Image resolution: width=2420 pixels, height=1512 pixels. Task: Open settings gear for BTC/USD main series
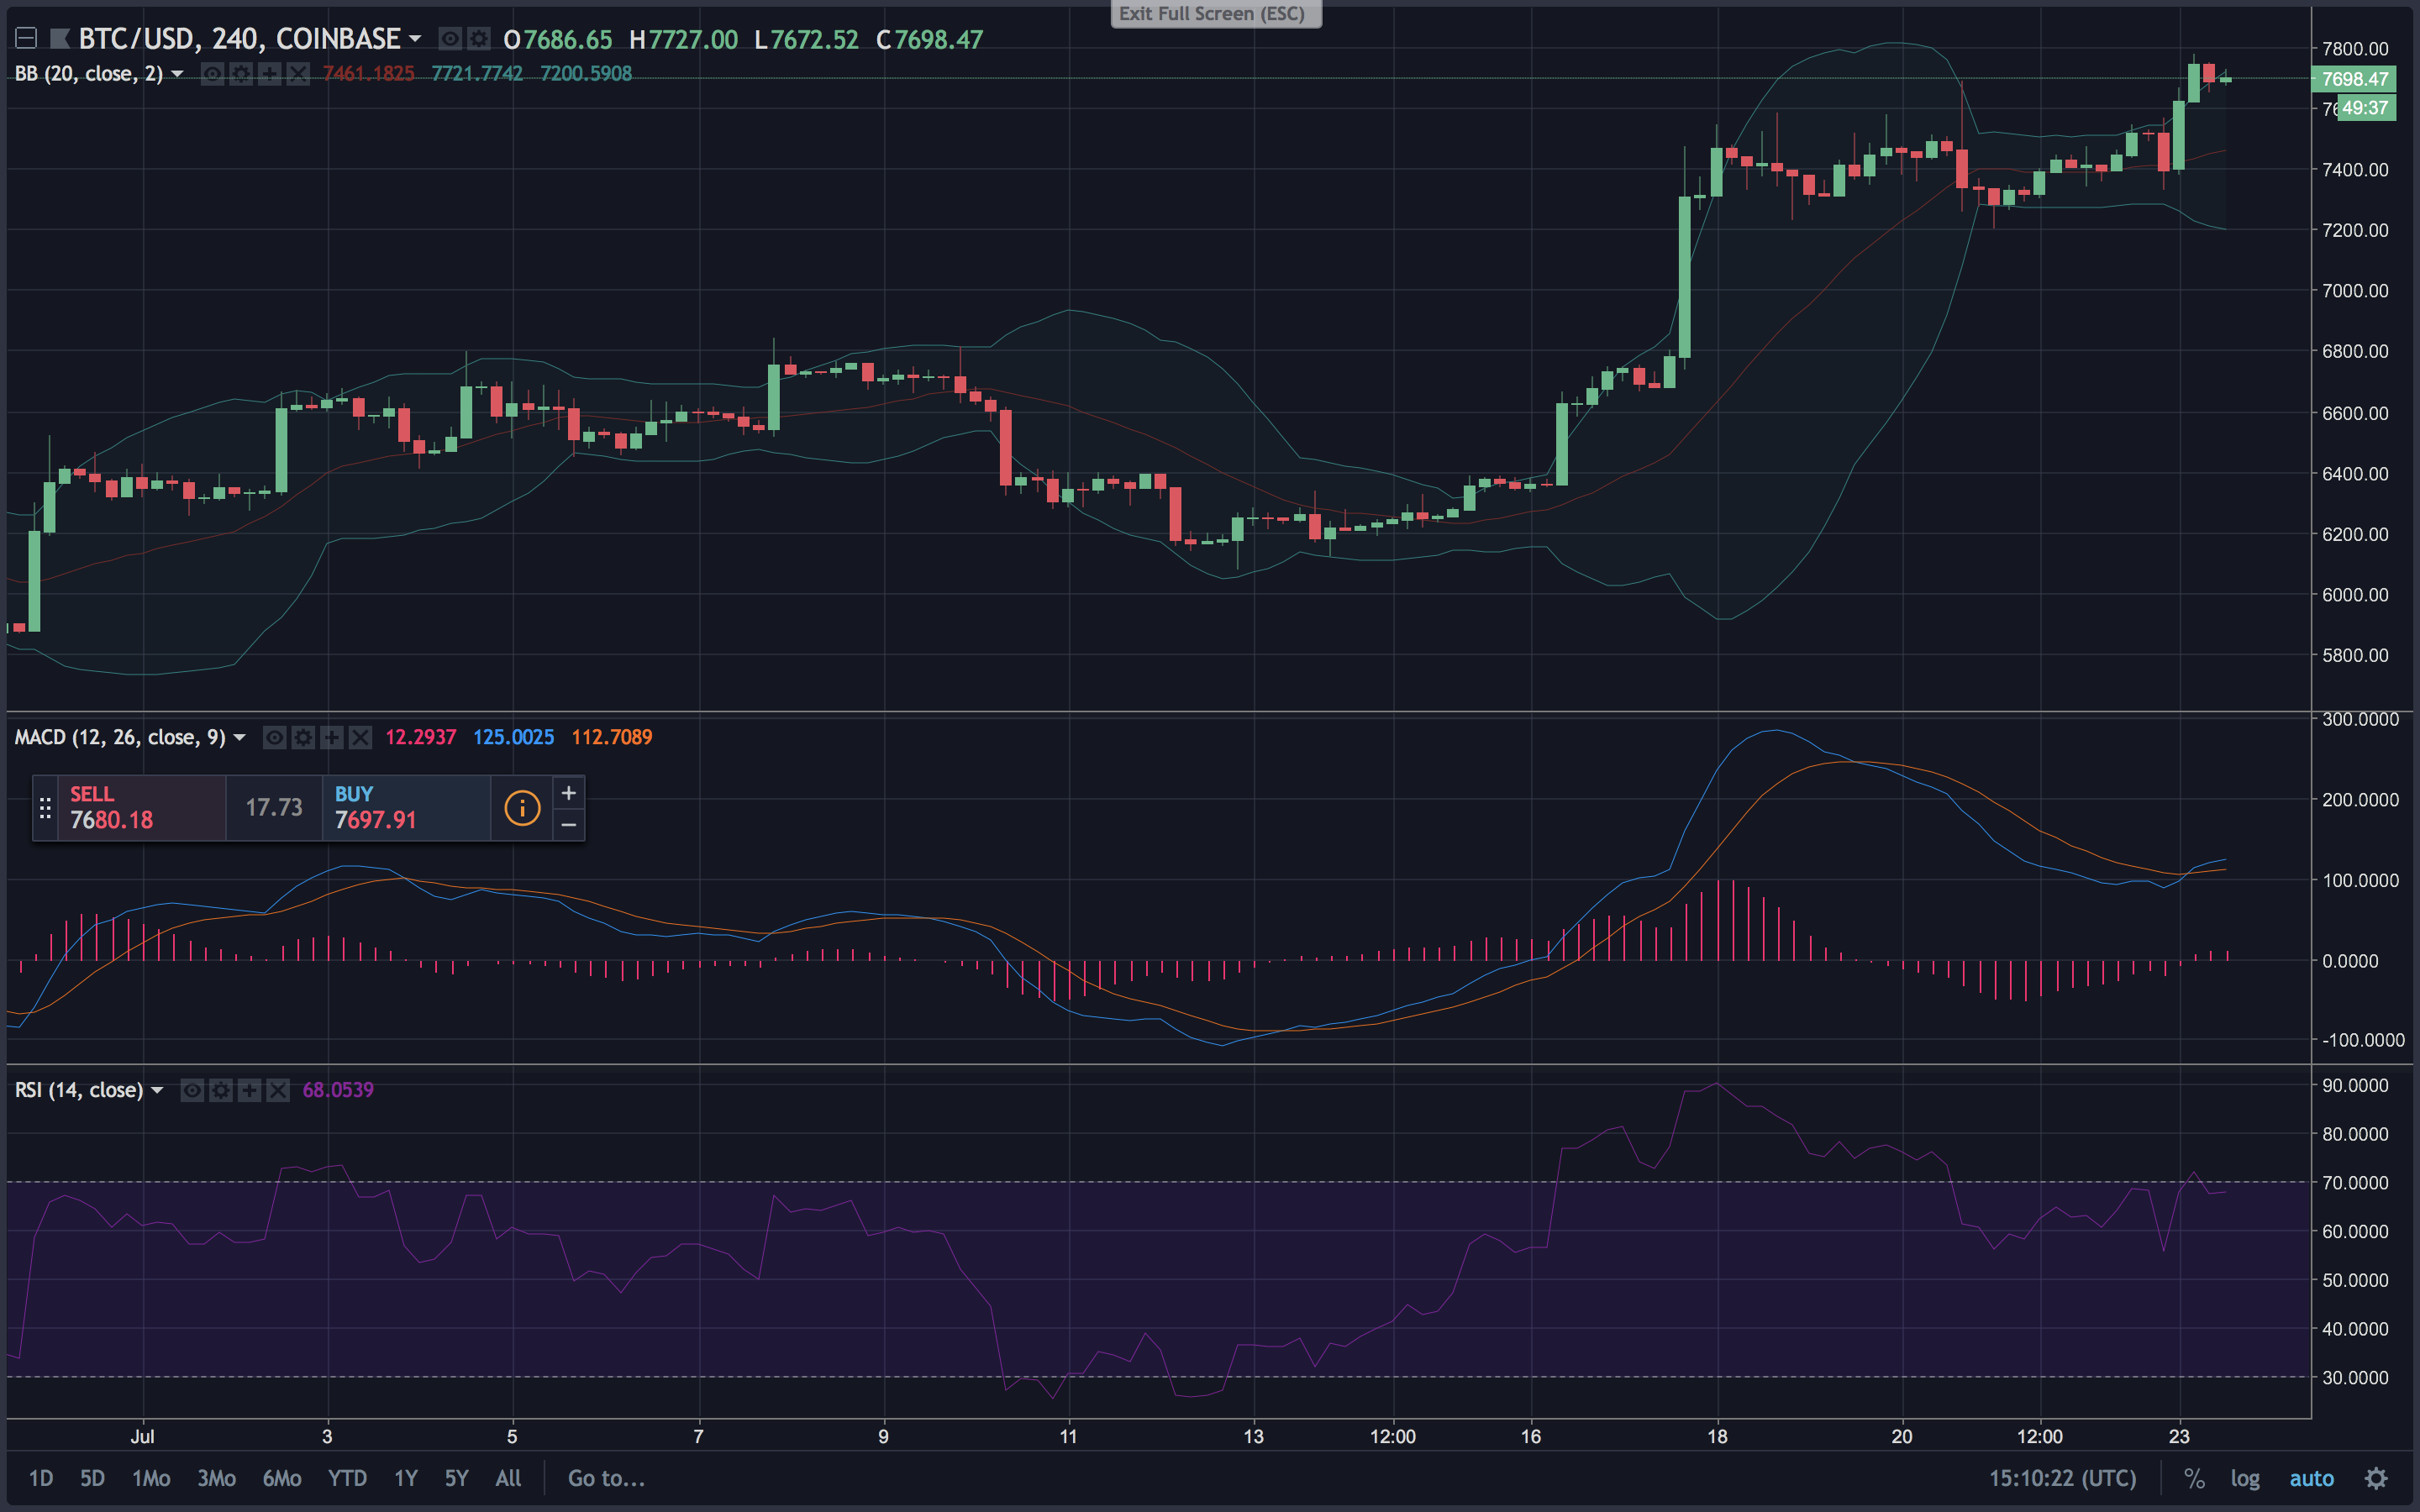(x=479, y=39)
